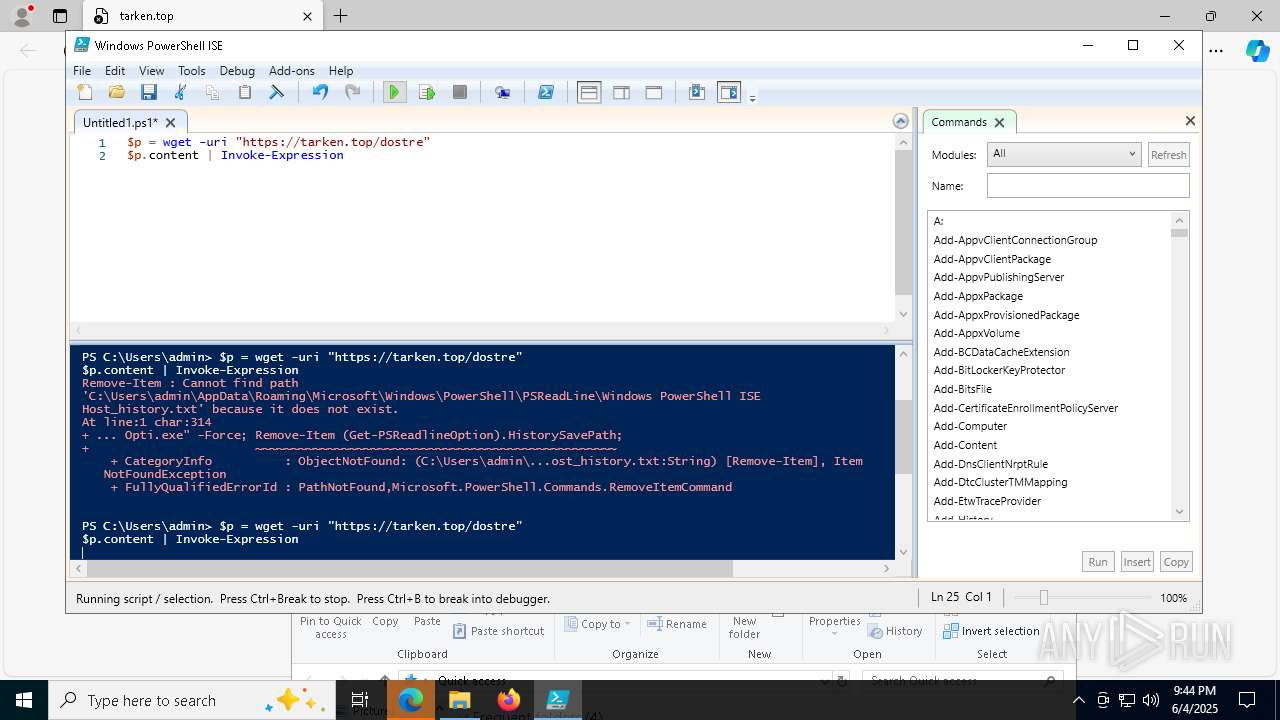The height and width of the screenshot is (720, 1280).
Task: Close the Commands tab
Action: click(x=999, y=122)
